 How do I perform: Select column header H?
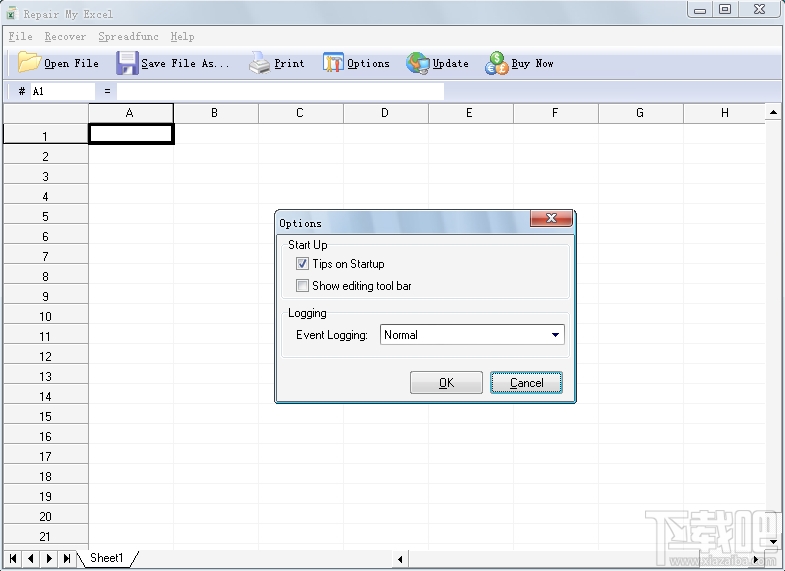click(724, 113)
